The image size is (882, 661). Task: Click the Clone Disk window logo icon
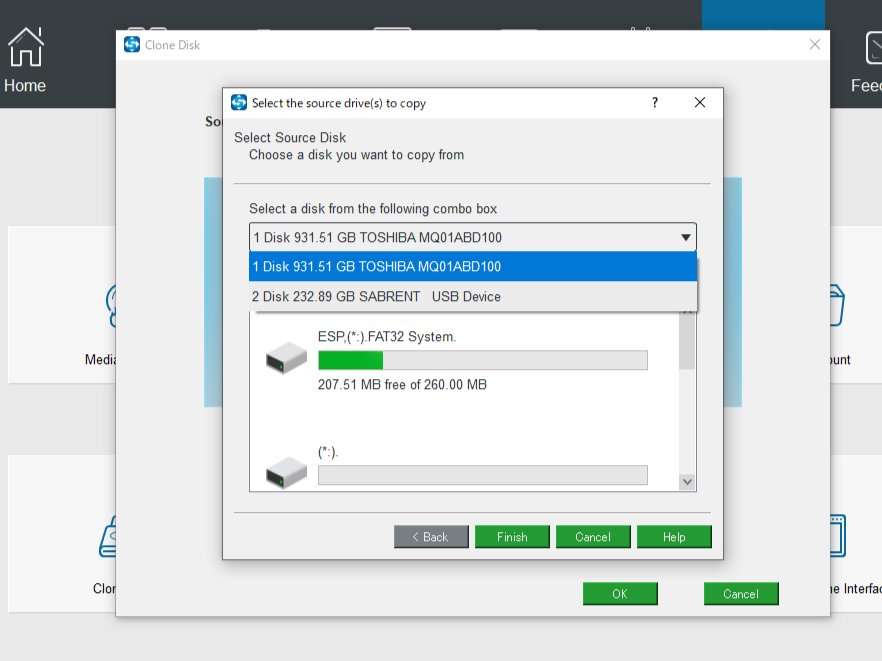click(132, 44)
